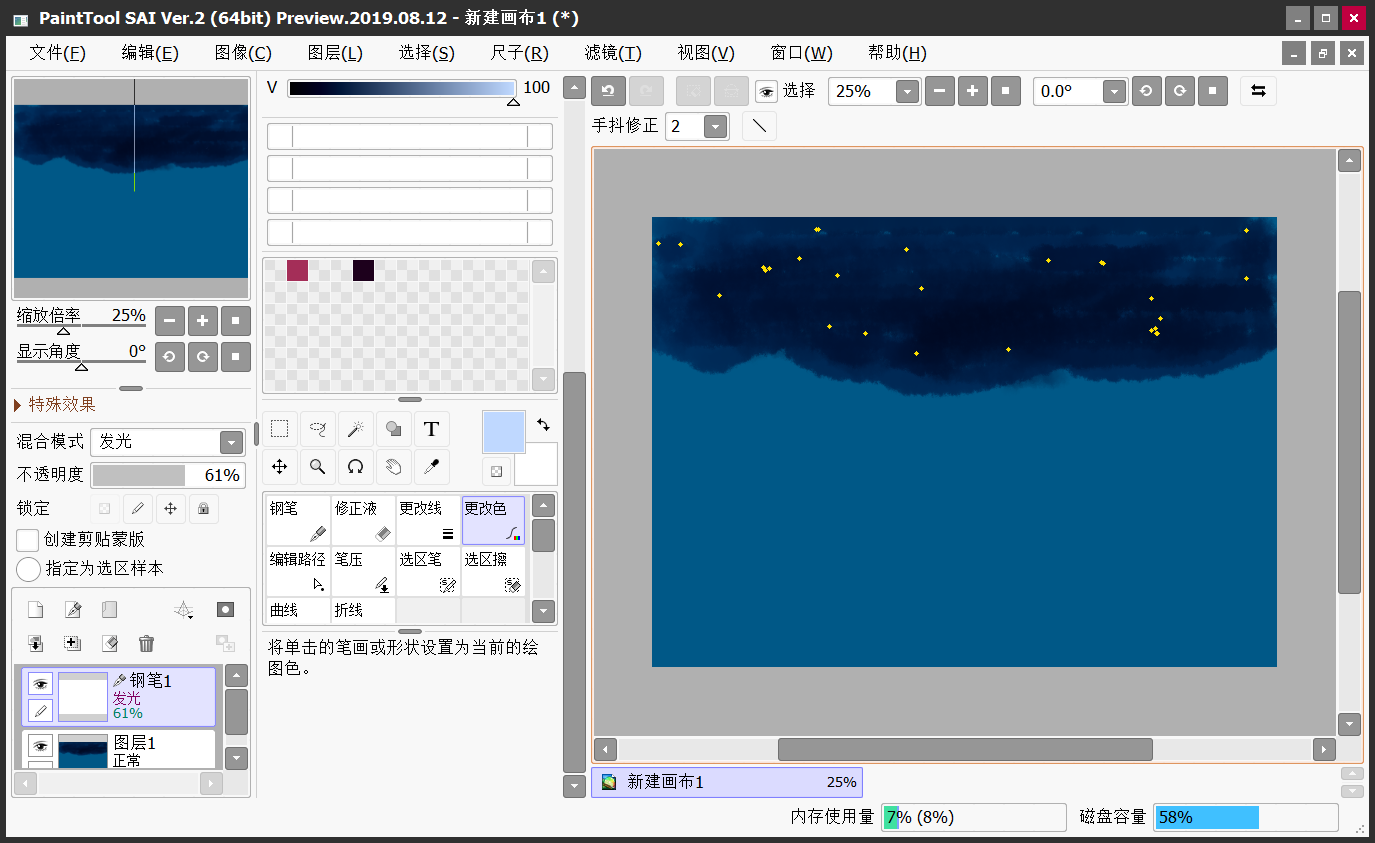Toggle lock moving for layer
This screenshot has width=1375, height=843.
[170, 508]
